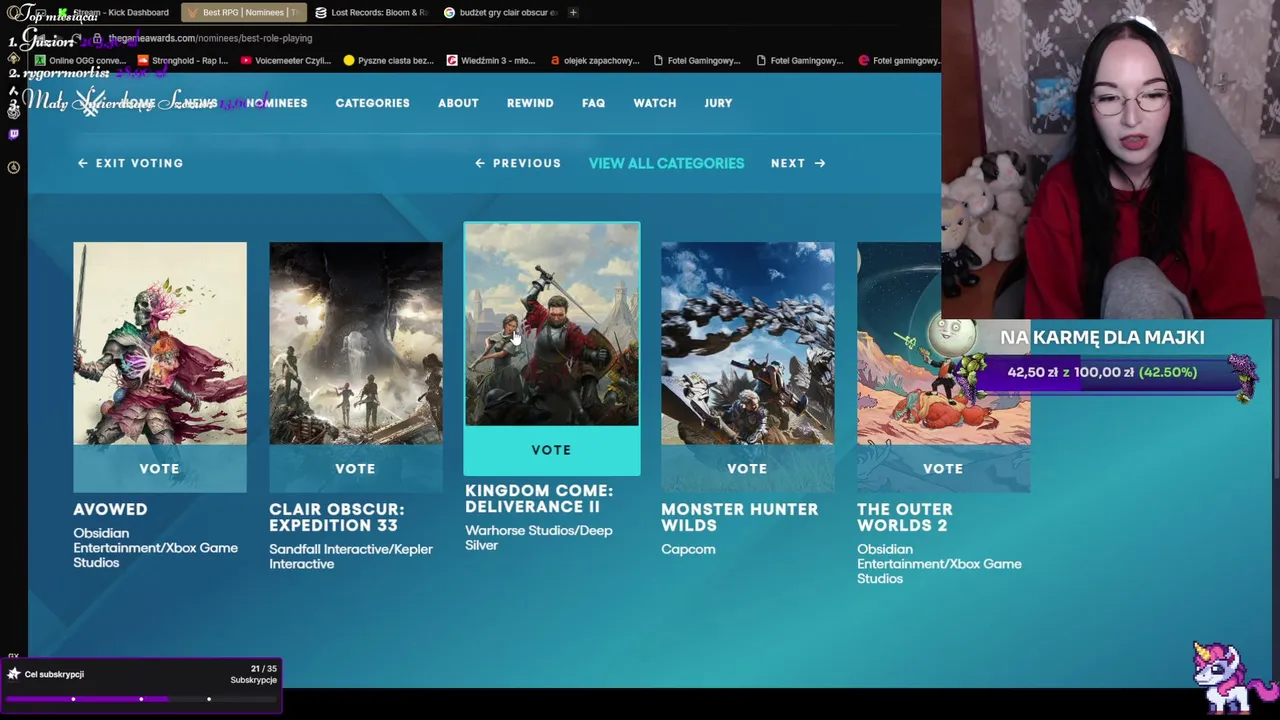Open the budżet gry clair obscur tab
The image size is (1280, 720).
coord(500,12)
